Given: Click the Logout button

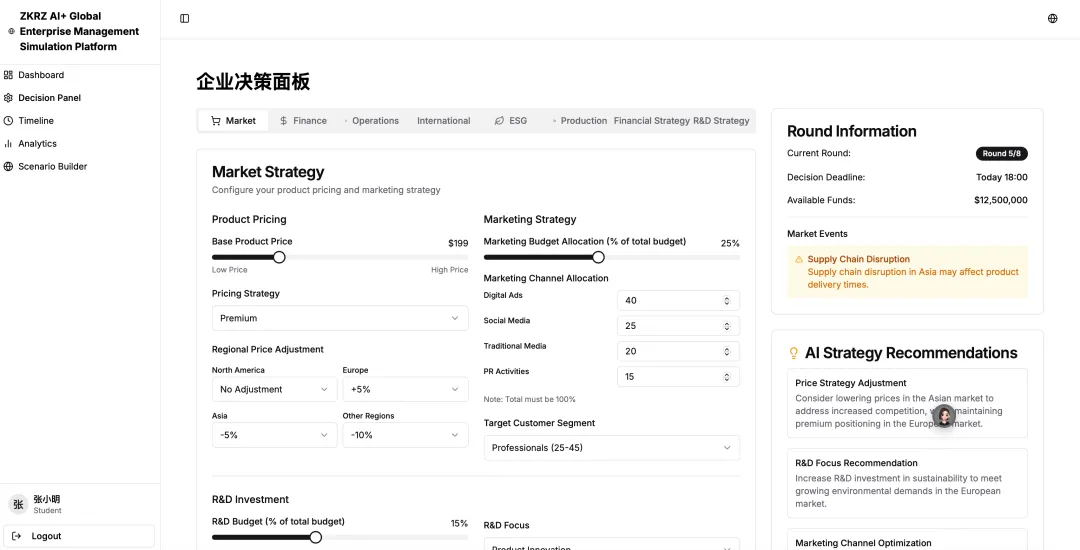Looking at the screenshot, I should 79,536.
